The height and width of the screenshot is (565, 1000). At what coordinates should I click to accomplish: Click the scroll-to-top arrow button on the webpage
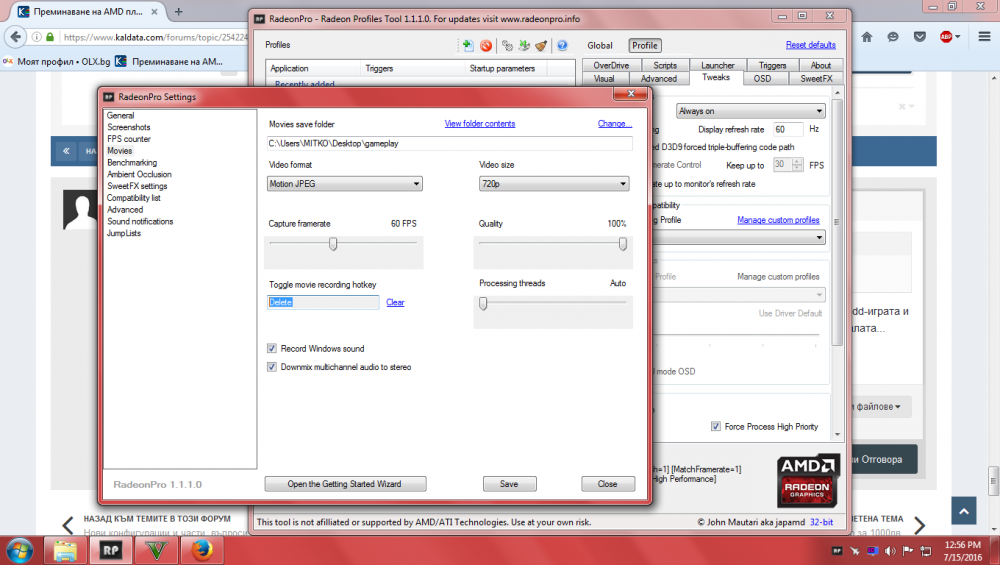coord(964,511)
